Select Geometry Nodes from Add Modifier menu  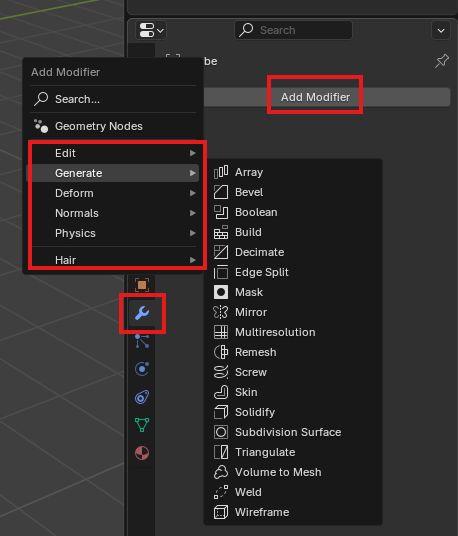[x=113, y=126]
